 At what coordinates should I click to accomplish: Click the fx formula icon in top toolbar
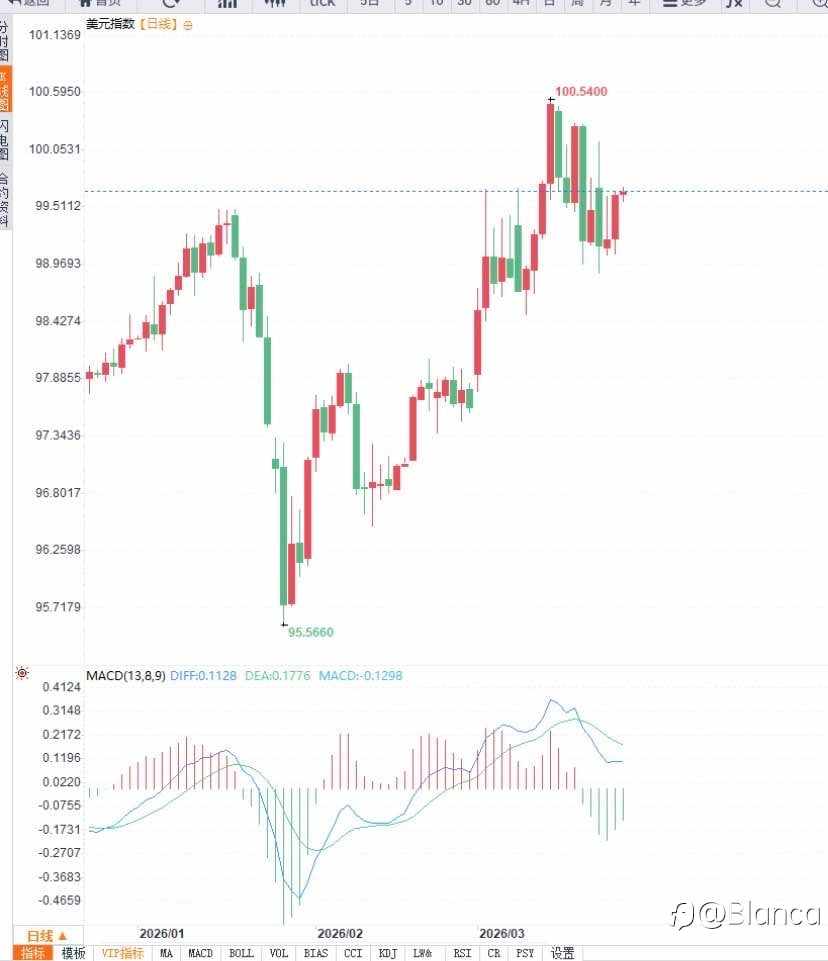coord(734,3)
